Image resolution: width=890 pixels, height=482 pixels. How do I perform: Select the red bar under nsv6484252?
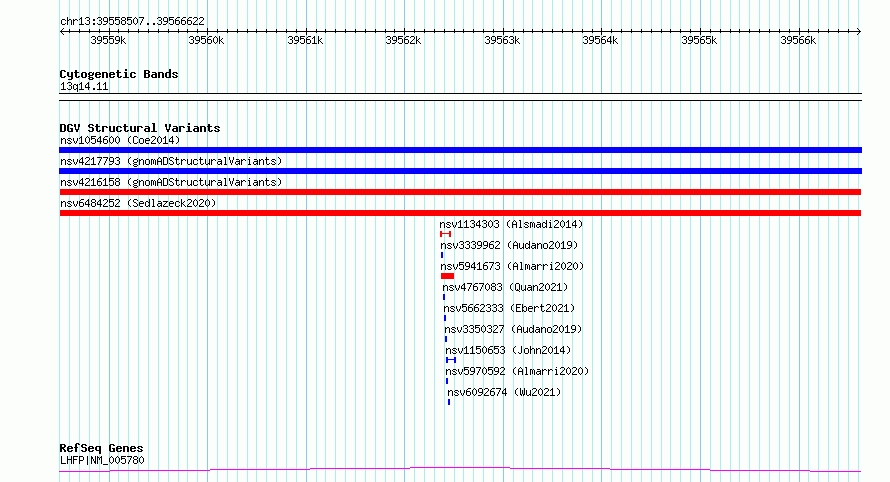pyautogui.click(x=460, y=213)
